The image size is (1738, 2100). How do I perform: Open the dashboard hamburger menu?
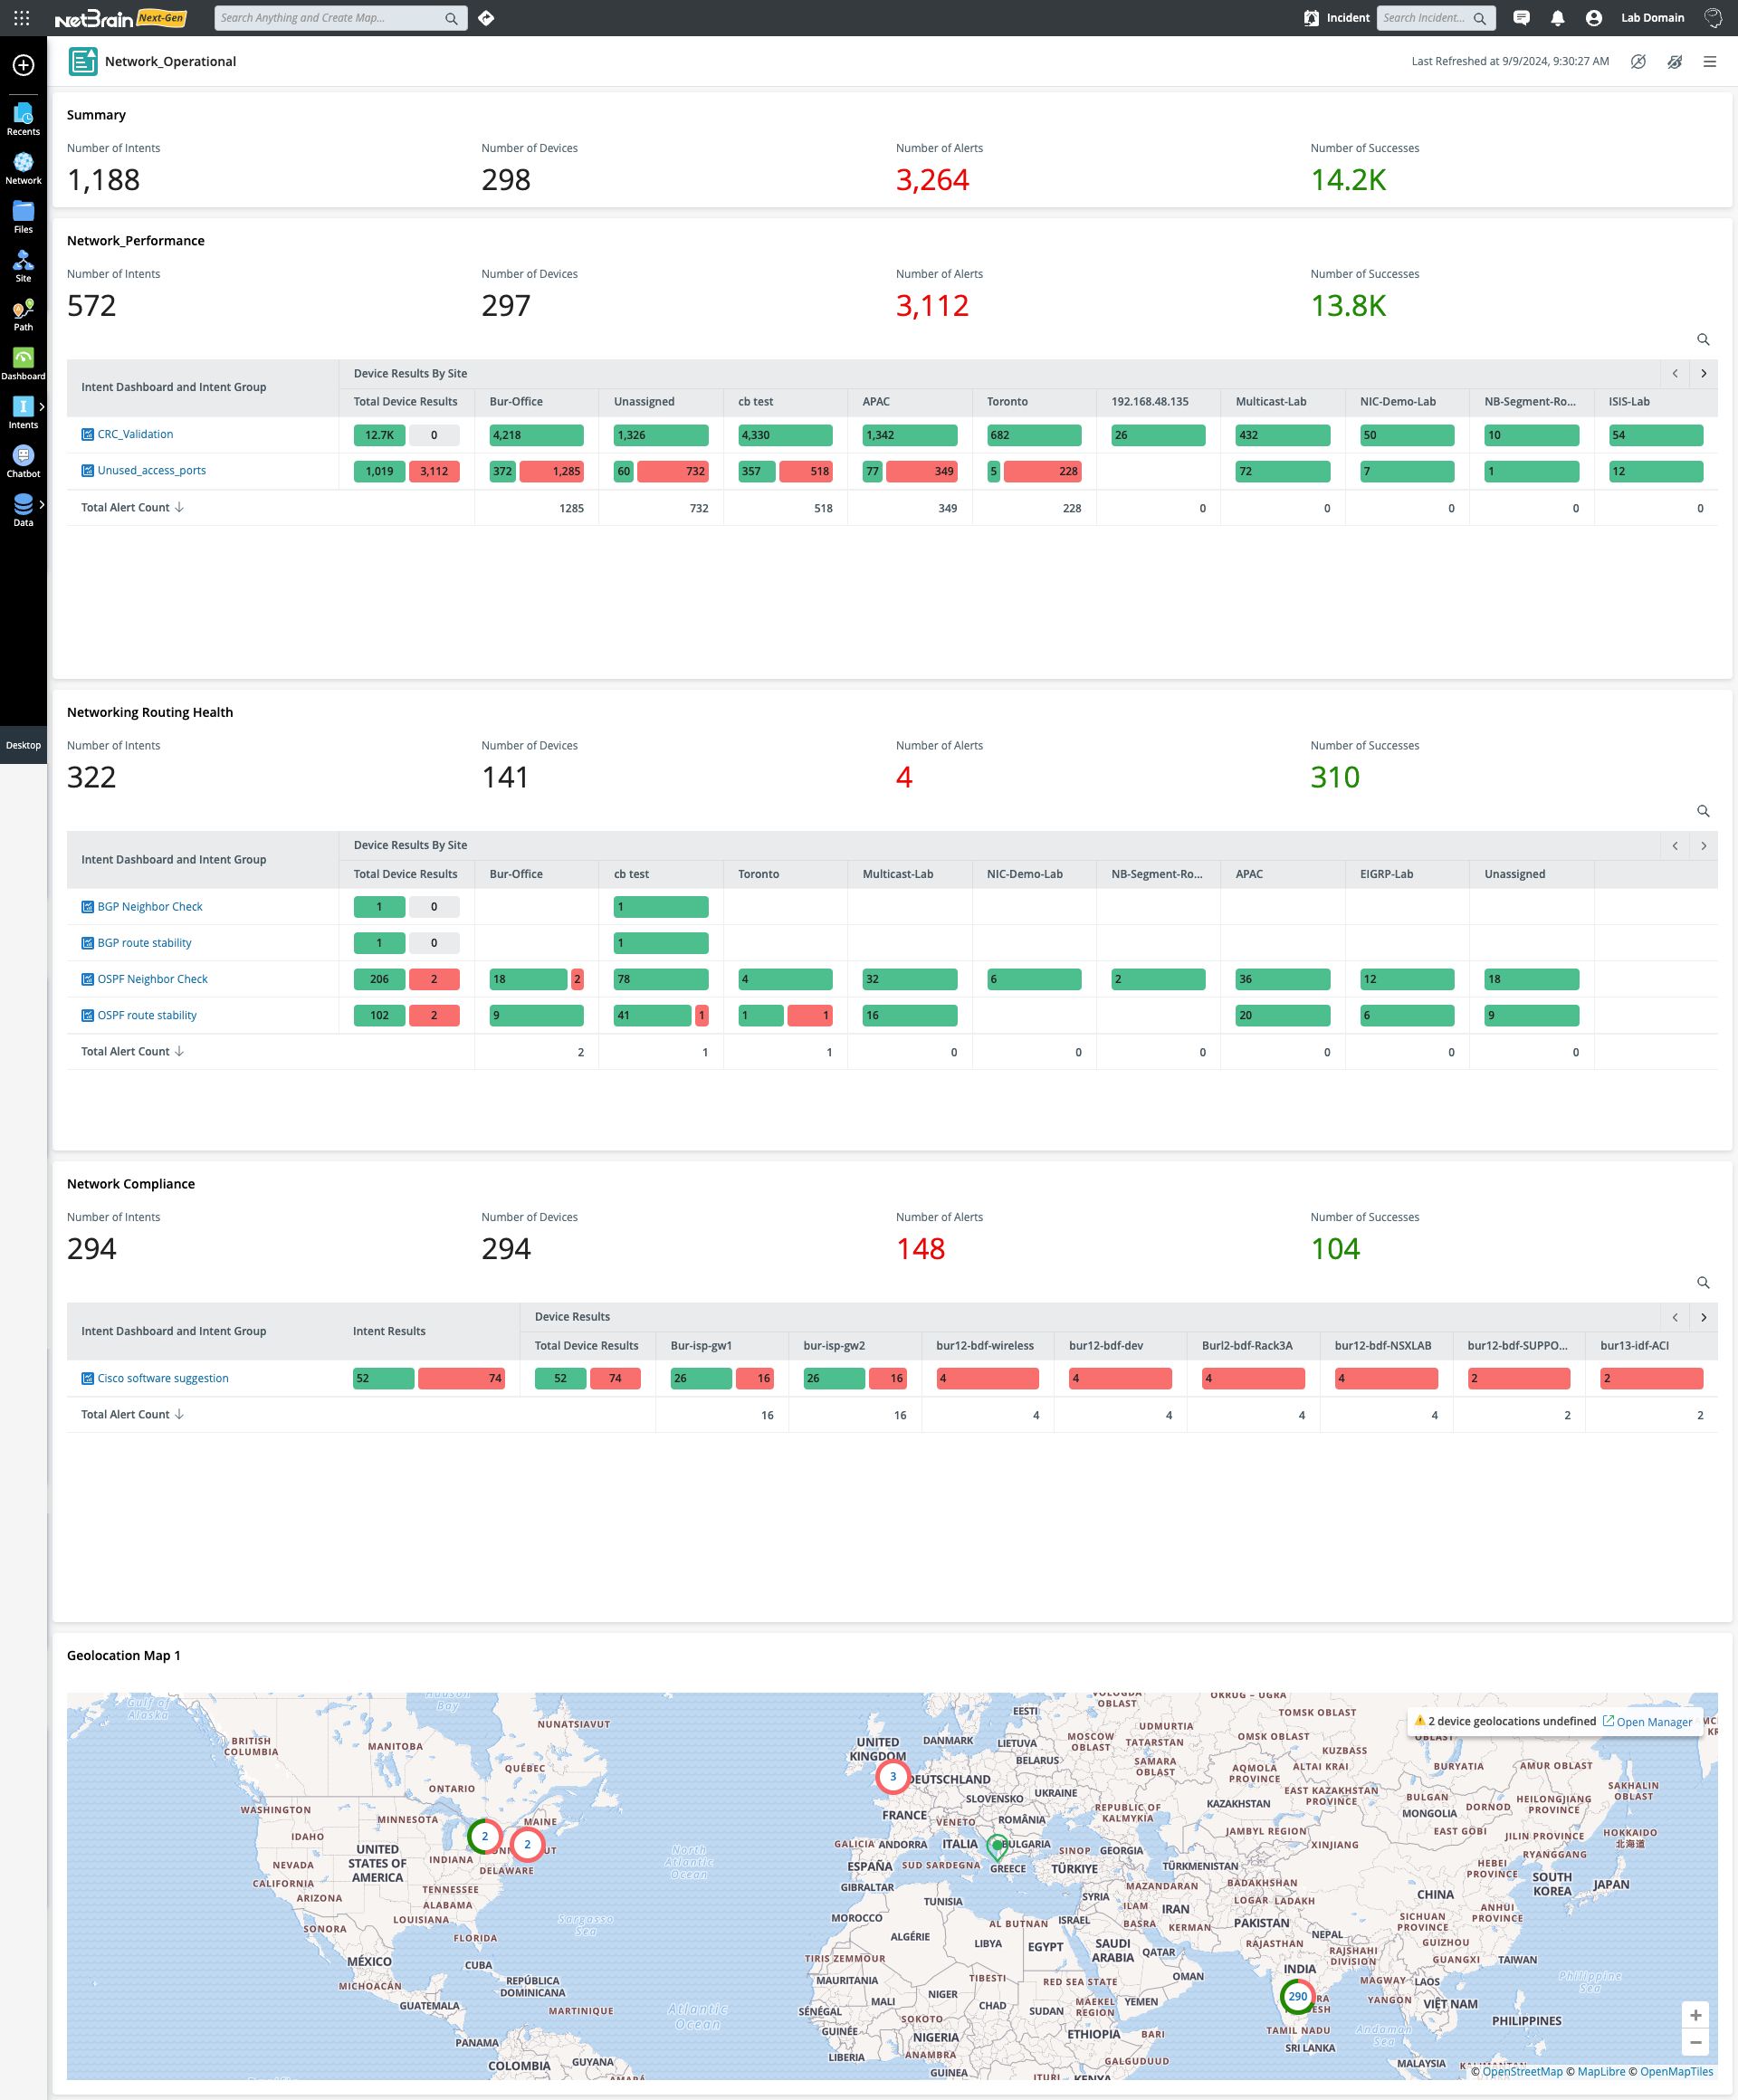coord(1711,61)
